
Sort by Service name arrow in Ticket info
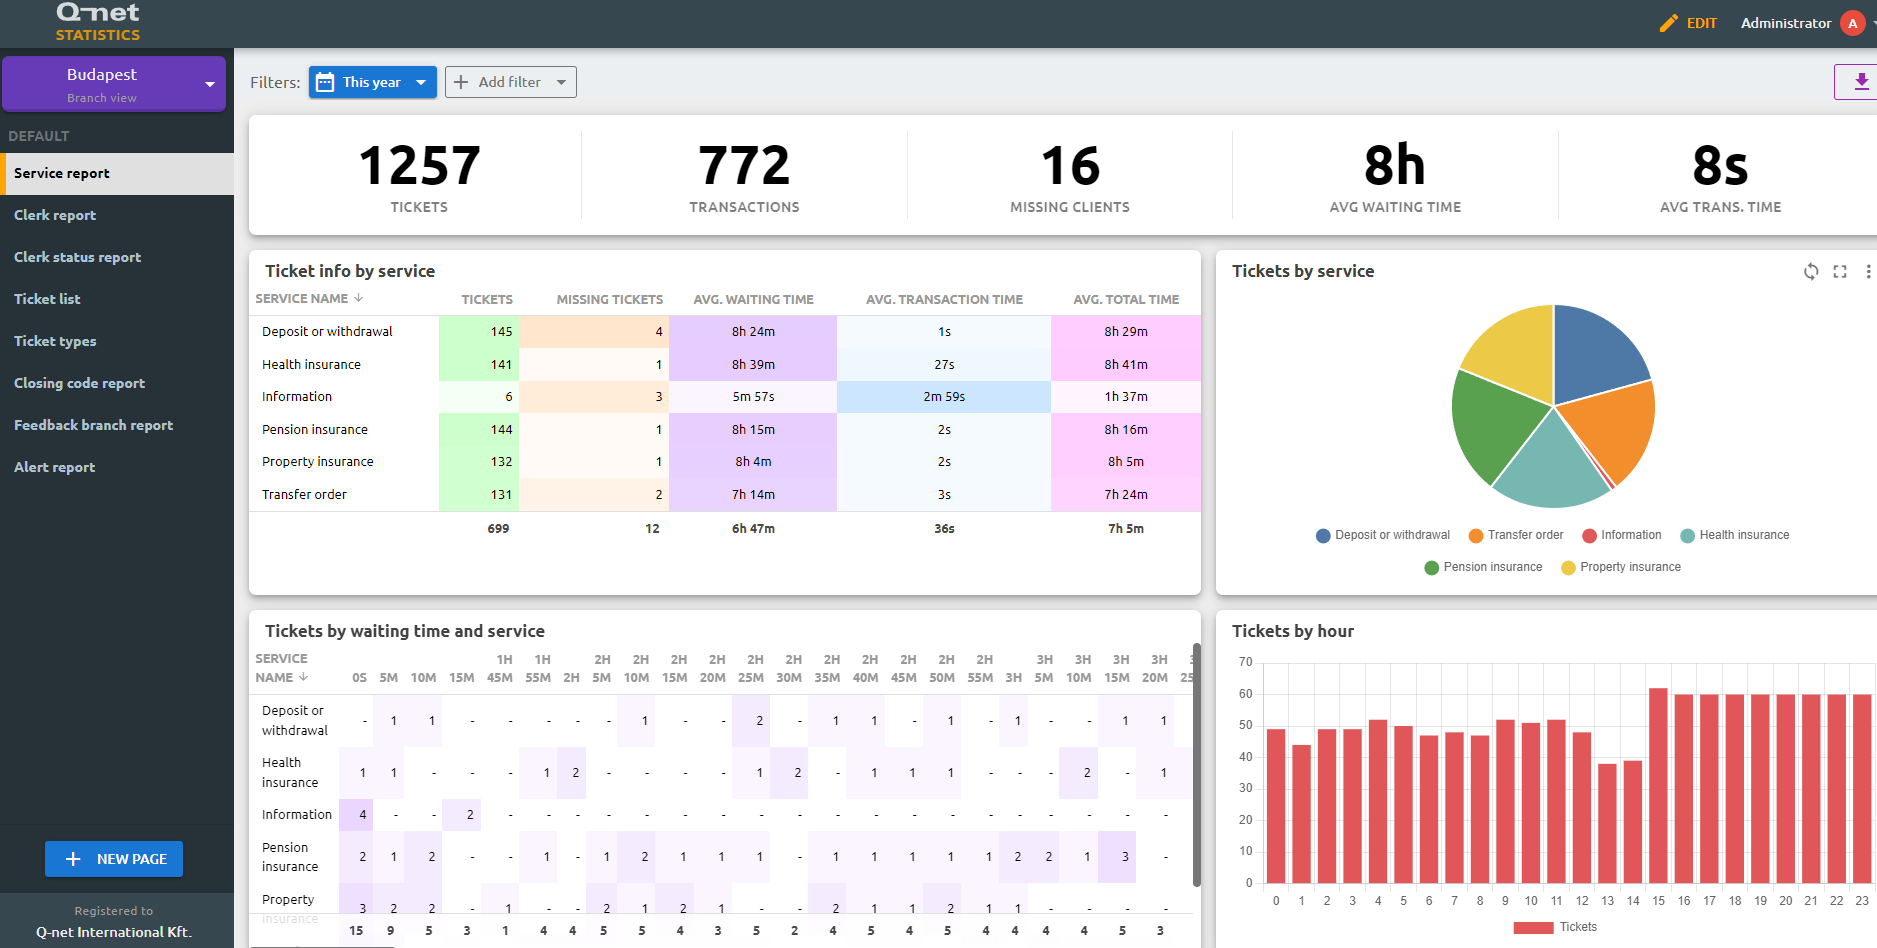click(x=358, y=298)
